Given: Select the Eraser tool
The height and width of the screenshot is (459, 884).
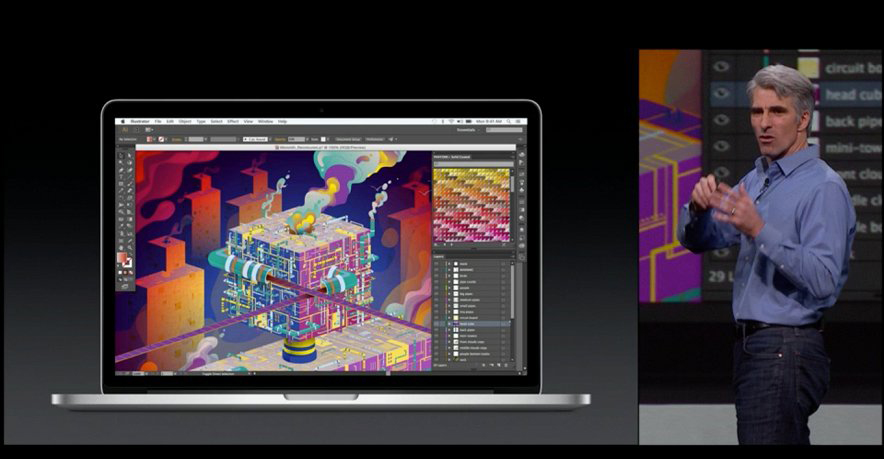Looking at the screenshot, I should [x=130, y=191].
